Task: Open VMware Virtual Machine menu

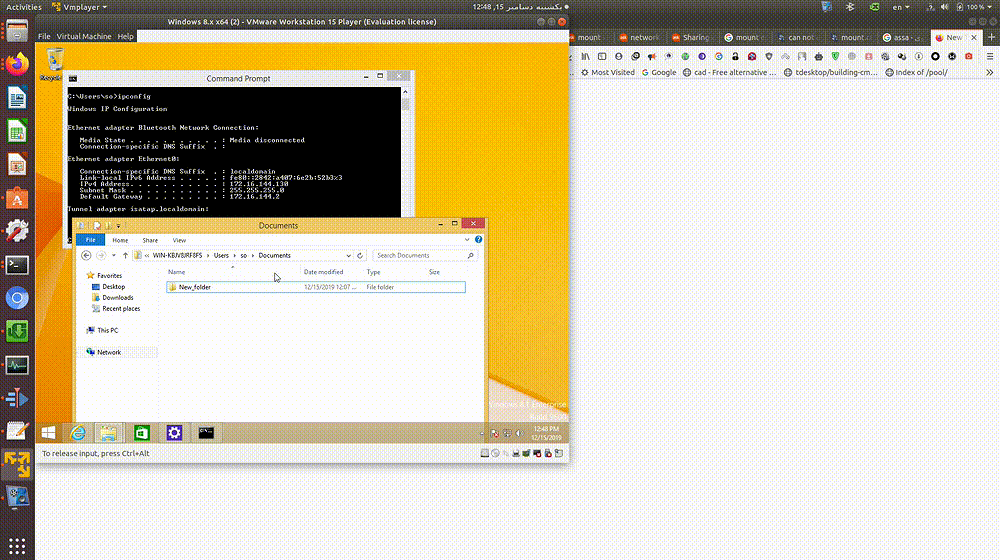Action: [84, 36]
